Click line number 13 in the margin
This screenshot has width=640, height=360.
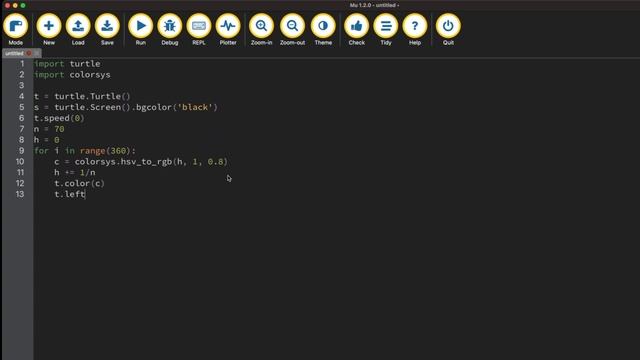pyautogui.click(x=20, y=194)
